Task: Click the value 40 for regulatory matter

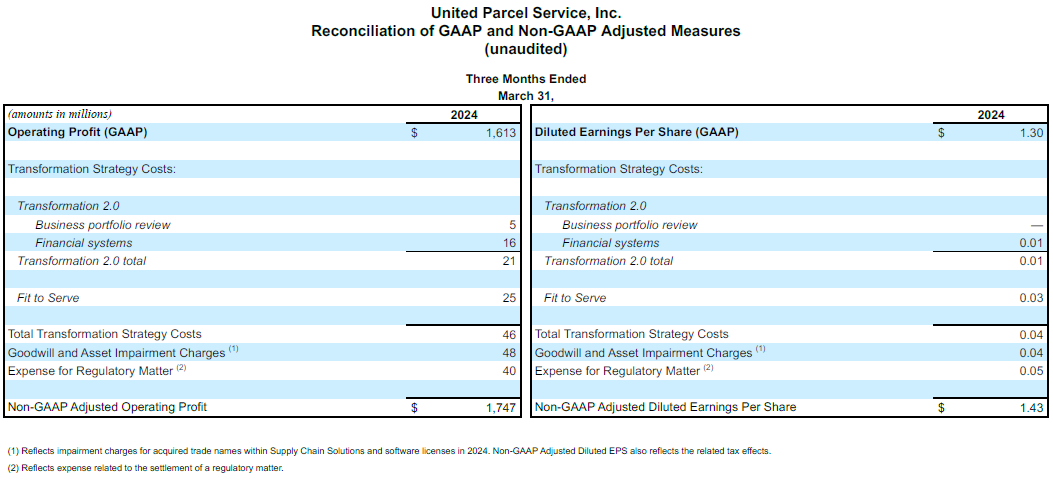Action: [509, 371]
